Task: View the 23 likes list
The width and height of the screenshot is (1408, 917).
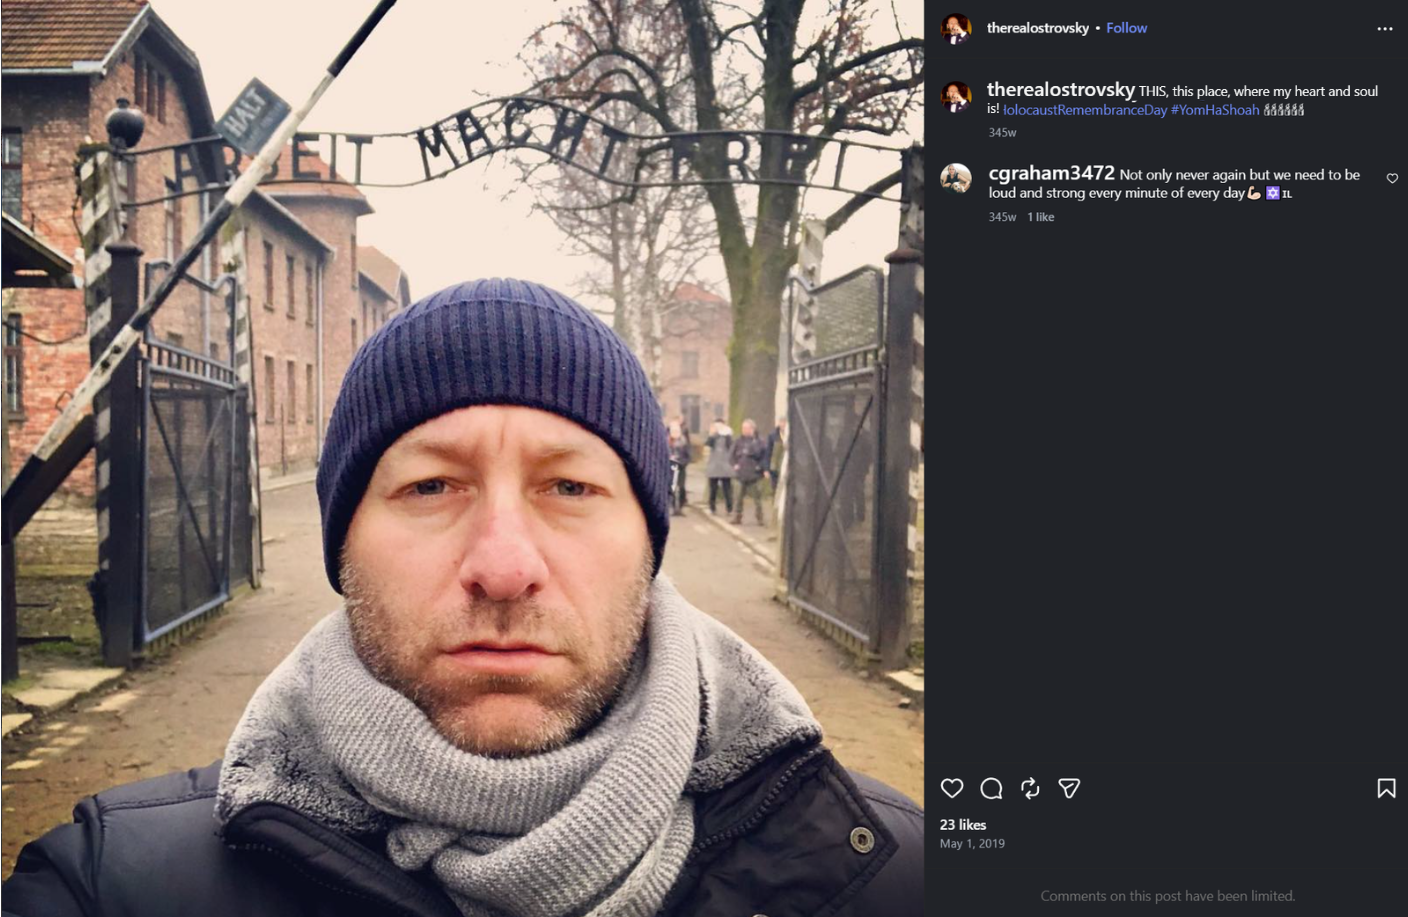Action: [x=963, y=825]
